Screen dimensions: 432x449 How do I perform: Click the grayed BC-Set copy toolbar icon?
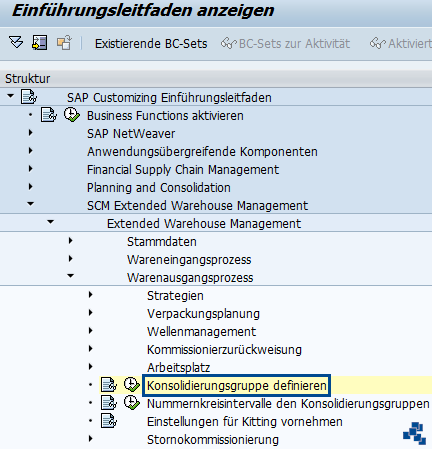click(64, 43)
